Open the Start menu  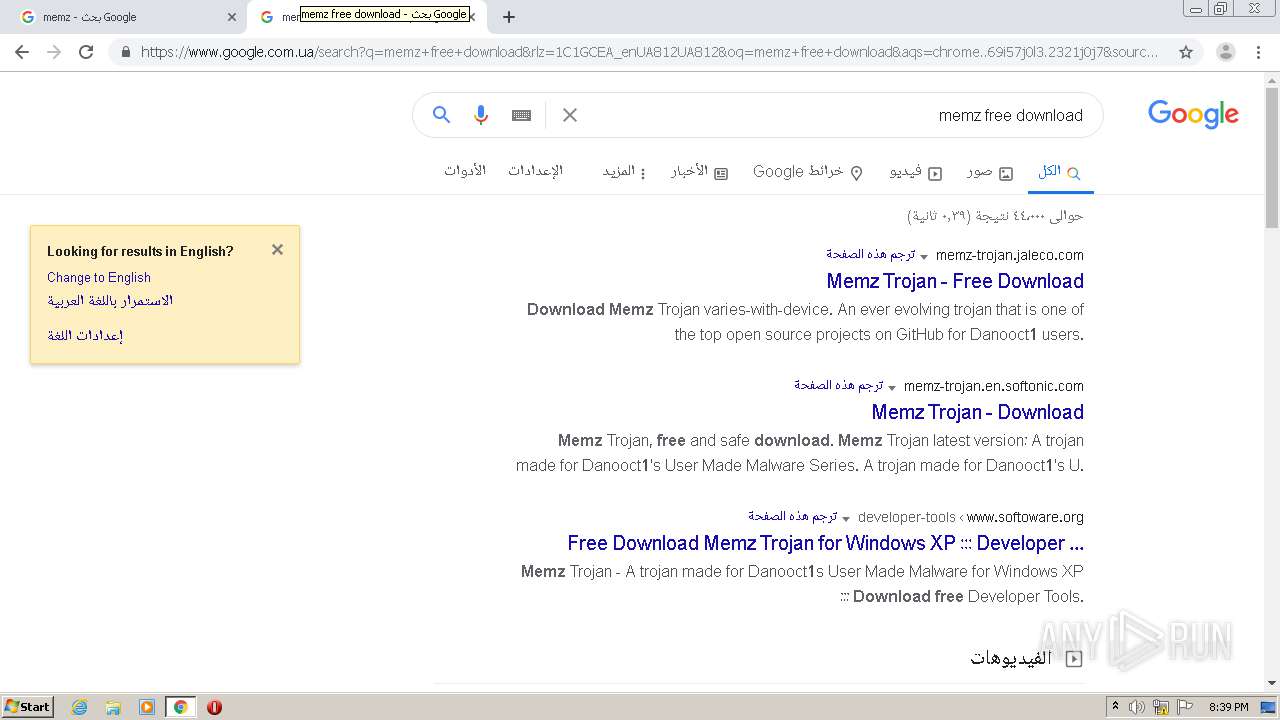(x=27, y=707)
